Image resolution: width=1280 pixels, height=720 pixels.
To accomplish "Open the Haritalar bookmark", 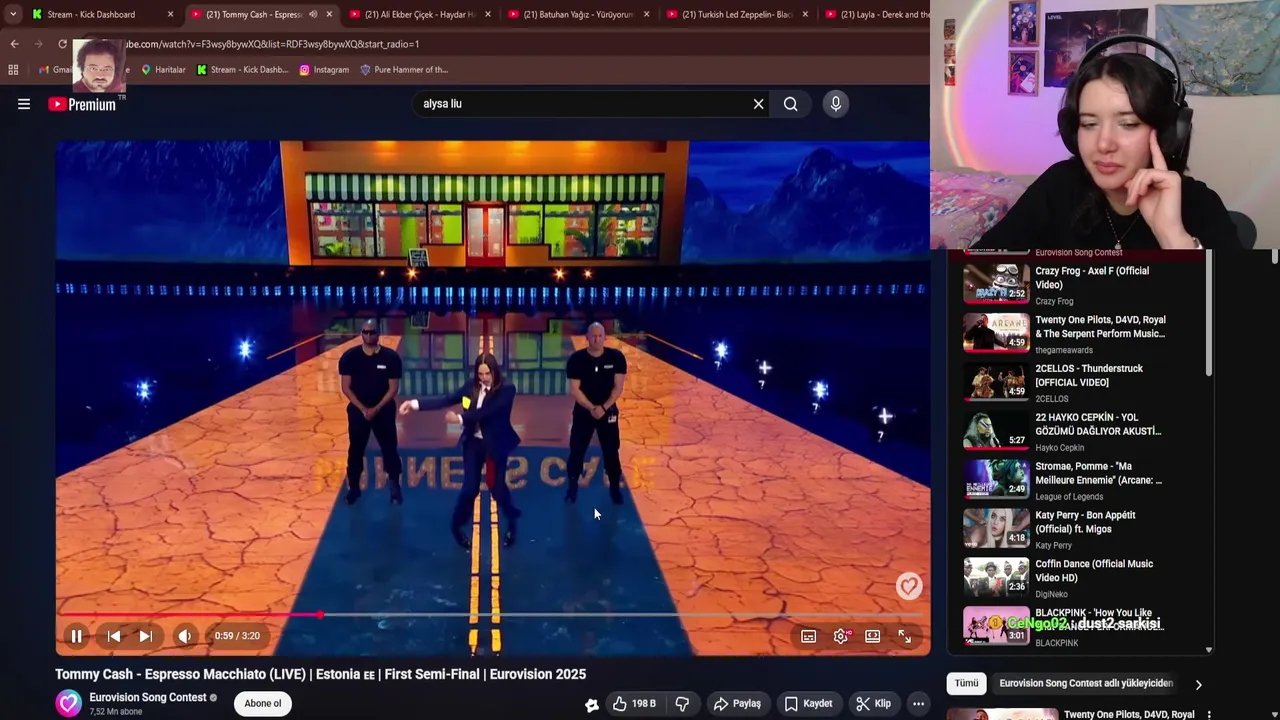I will point(163,70).
